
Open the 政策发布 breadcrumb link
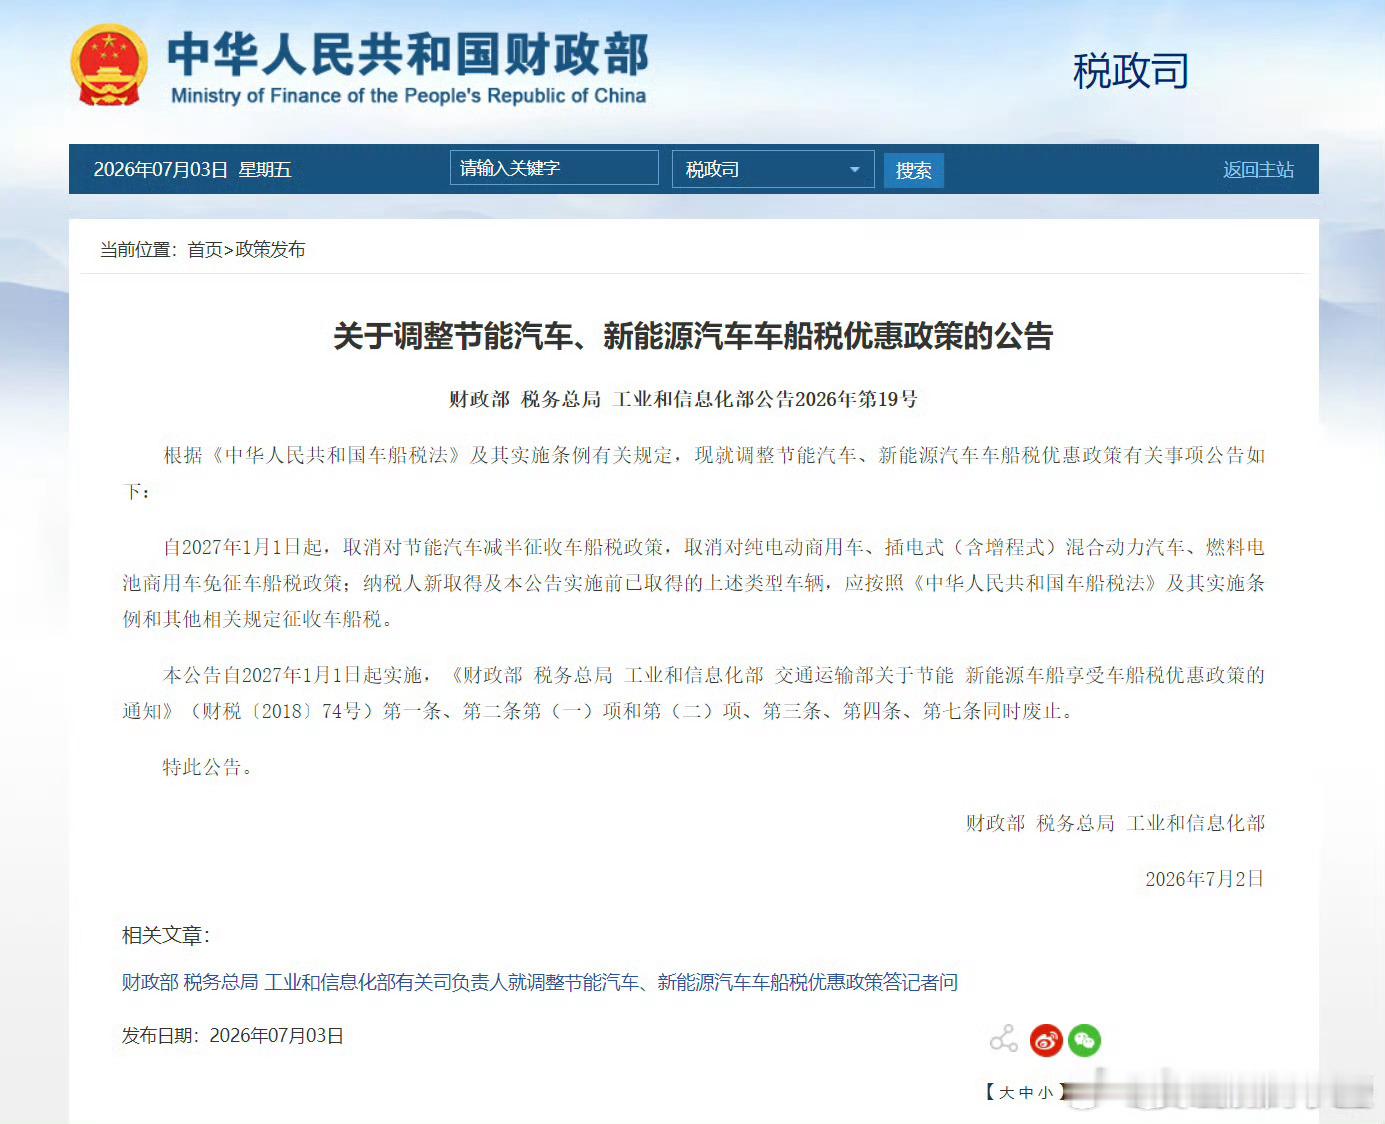coord(270,249)
